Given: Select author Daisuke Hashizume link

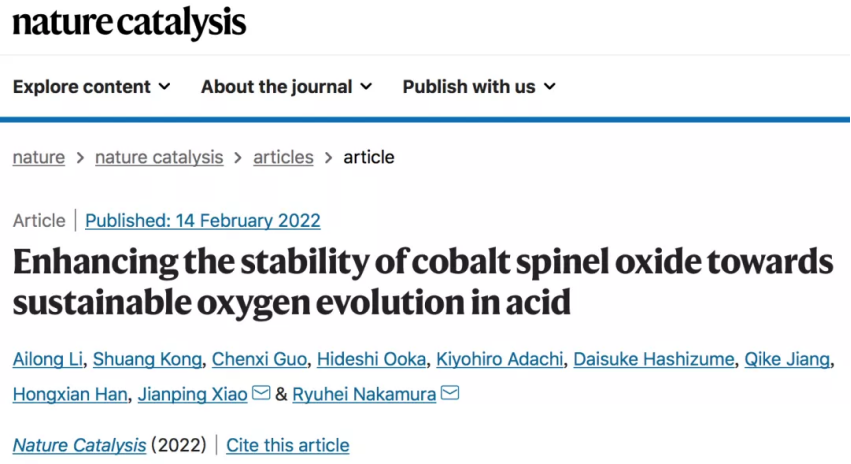Looking at the screenshot, I should point(653,359).
